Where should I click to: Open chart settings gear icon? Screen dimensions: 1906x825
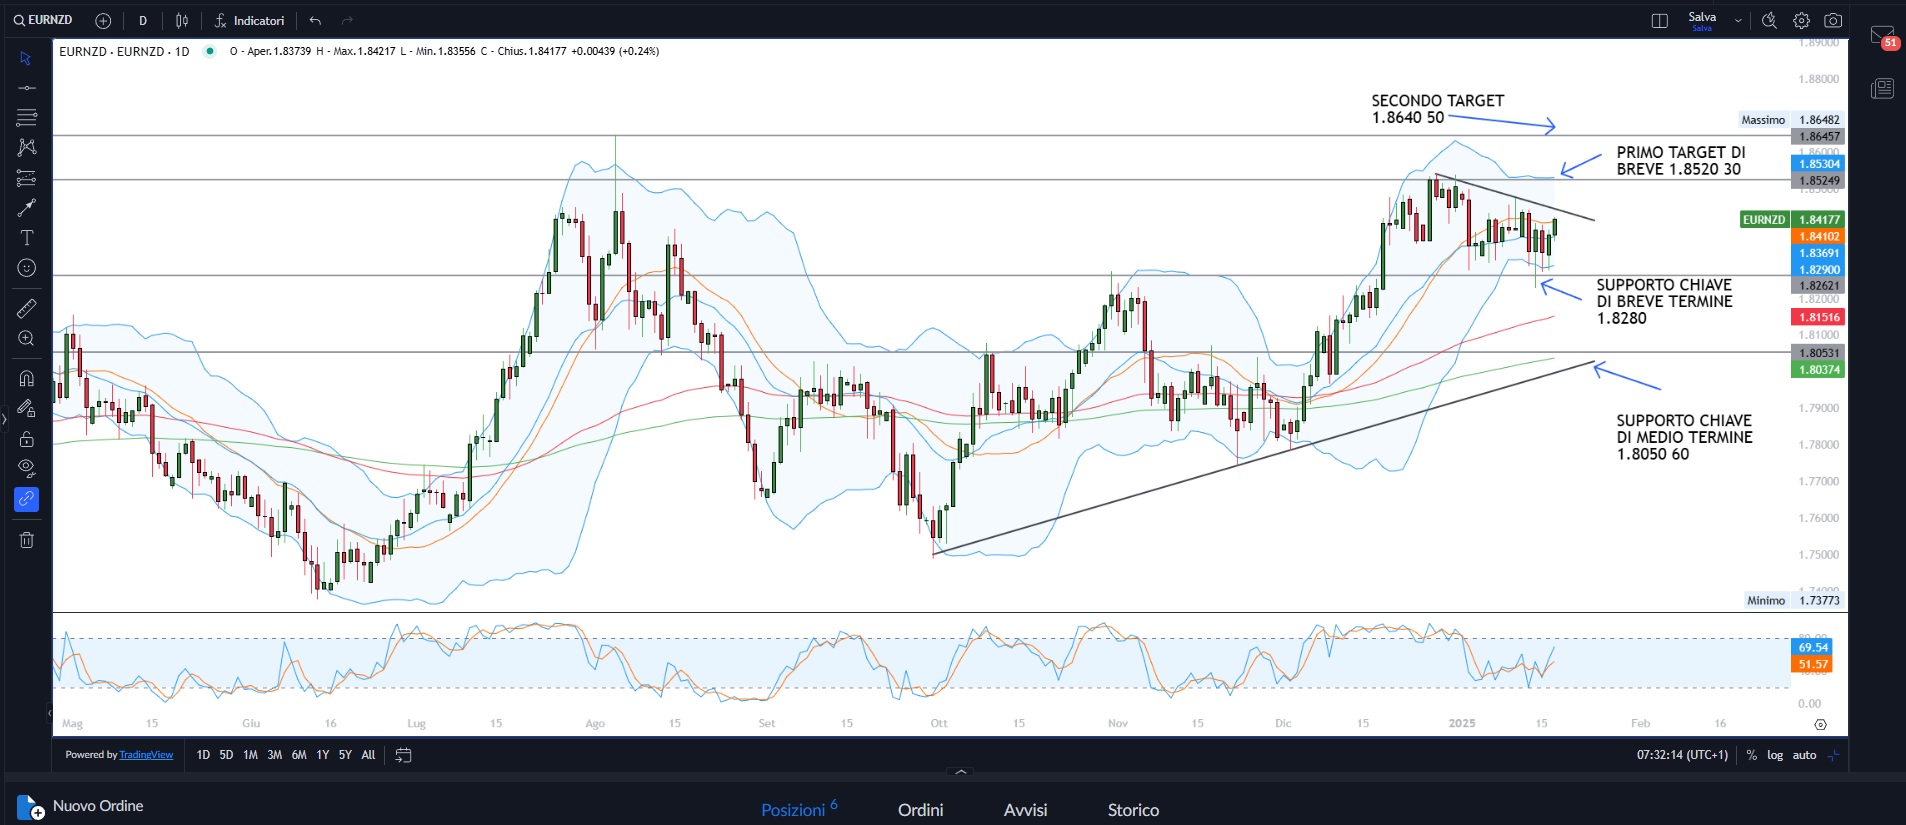click(1801, 21)
